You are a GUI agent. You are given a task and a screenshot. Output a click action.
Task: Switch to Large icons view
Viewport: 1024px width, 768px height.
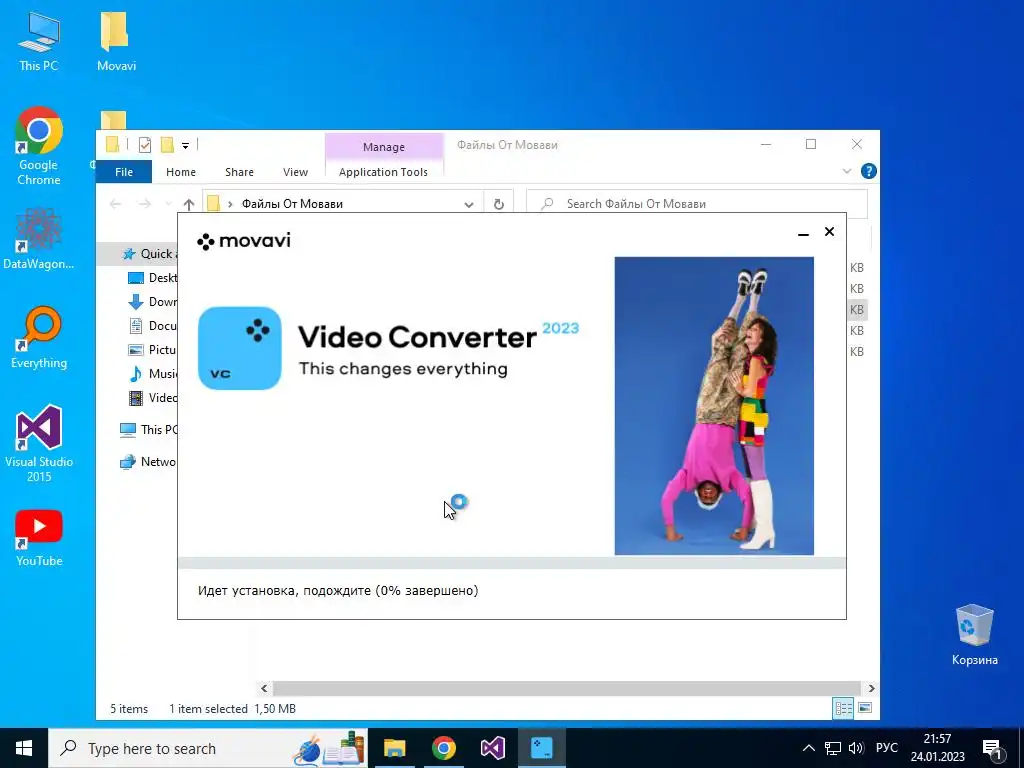[x=865, y=708]
